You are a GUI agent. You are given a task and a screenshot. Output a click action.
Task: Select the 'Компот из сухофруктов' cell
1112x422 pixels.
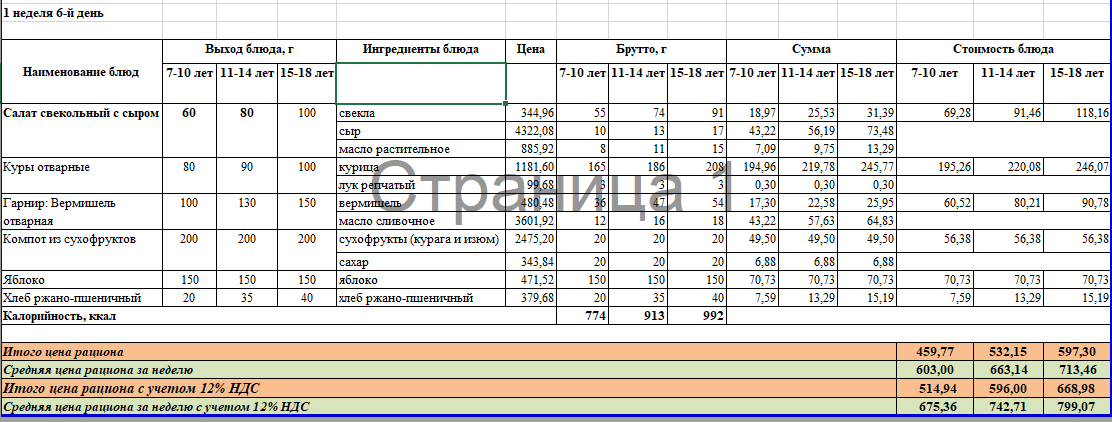coord(81,240)
